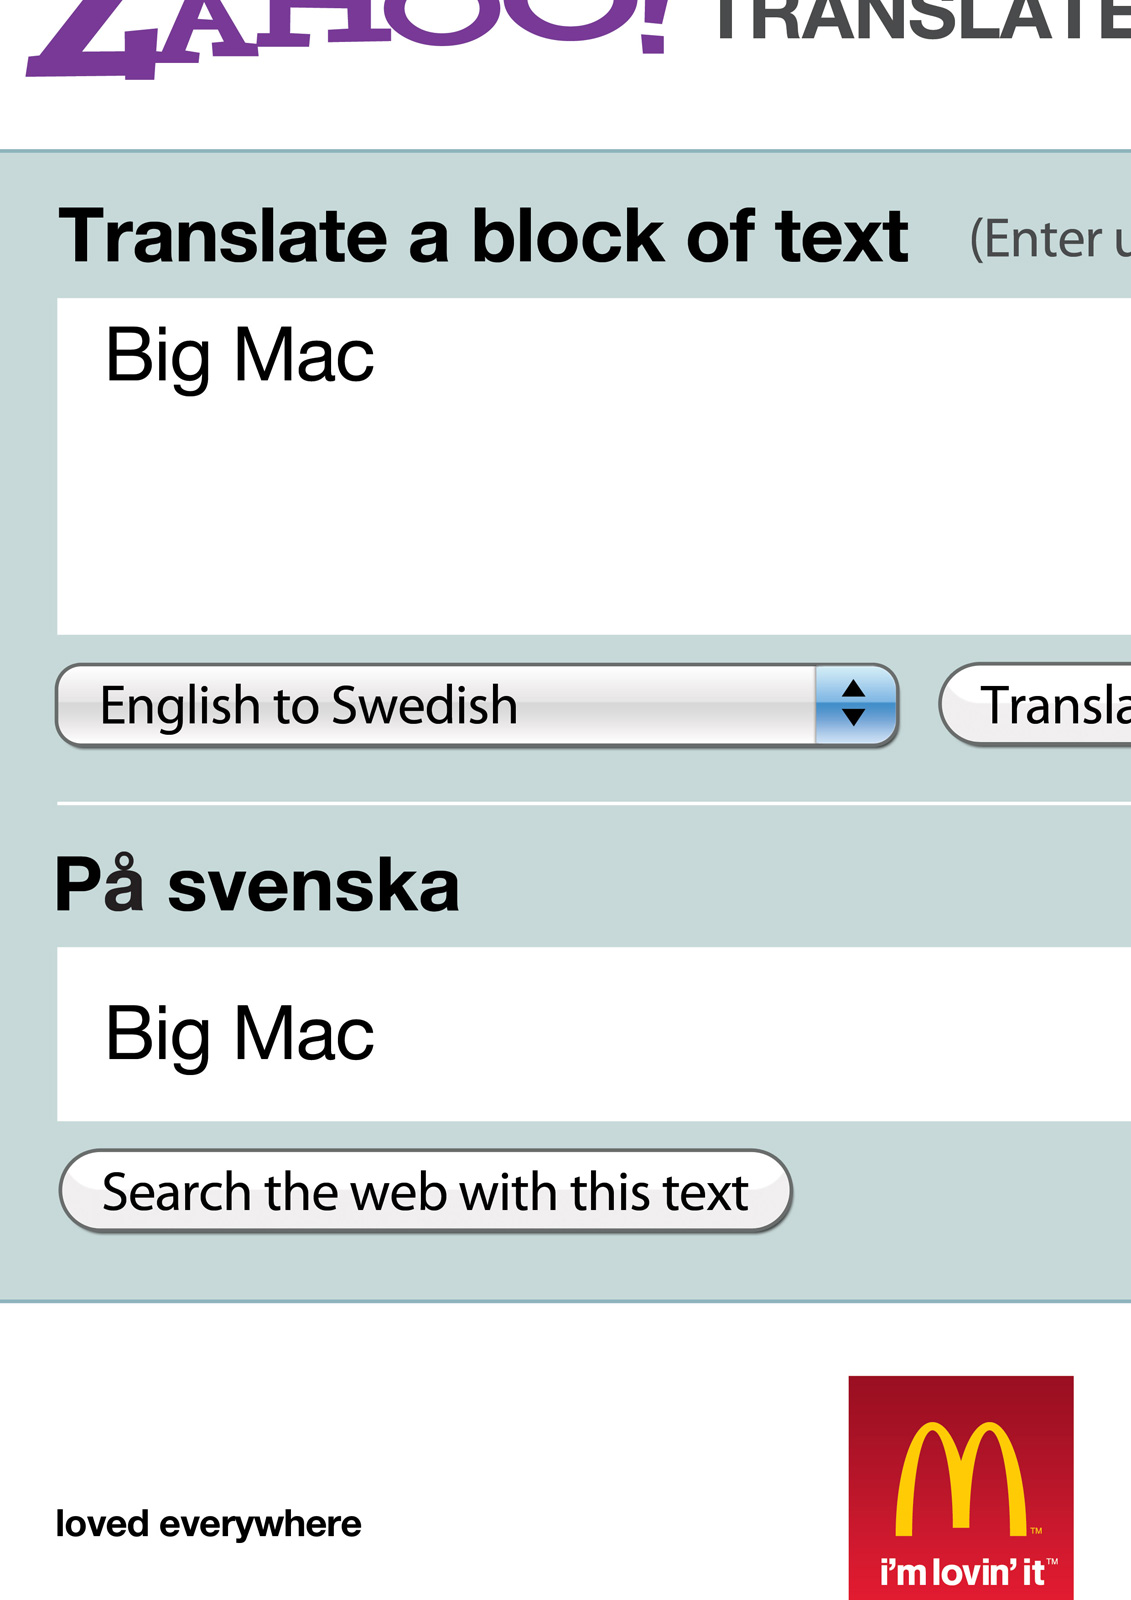The image size is (1131, 1600).
Task: Open the "English to Swedish" dropdown
Action: pyautogui.click(x=440, y=705)
